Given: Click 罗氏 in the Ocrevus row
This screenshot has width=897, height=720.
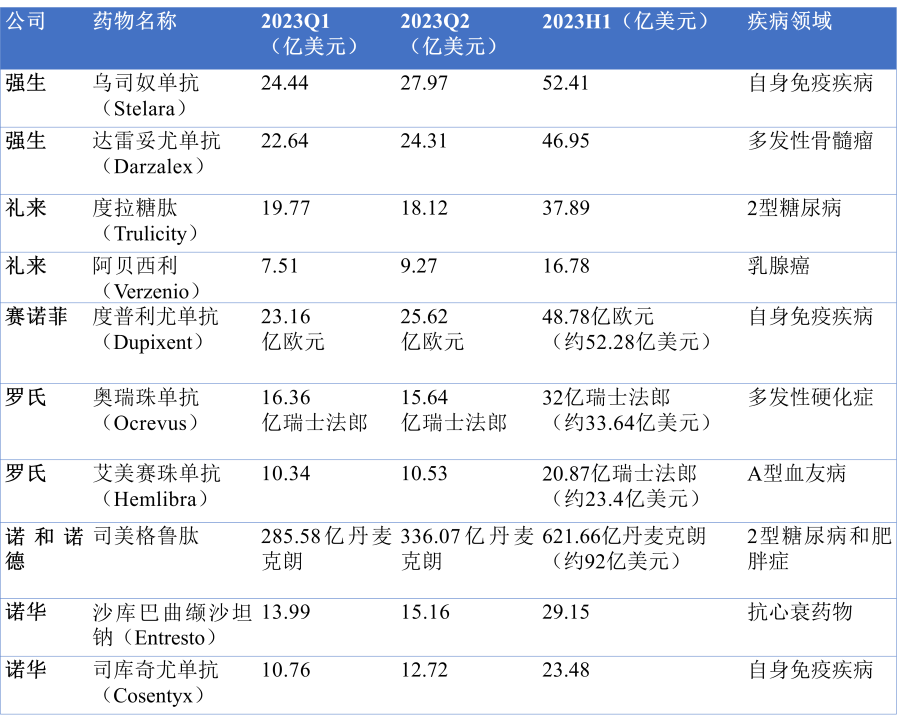Looking at the screenshot, I should coord(26,398).
